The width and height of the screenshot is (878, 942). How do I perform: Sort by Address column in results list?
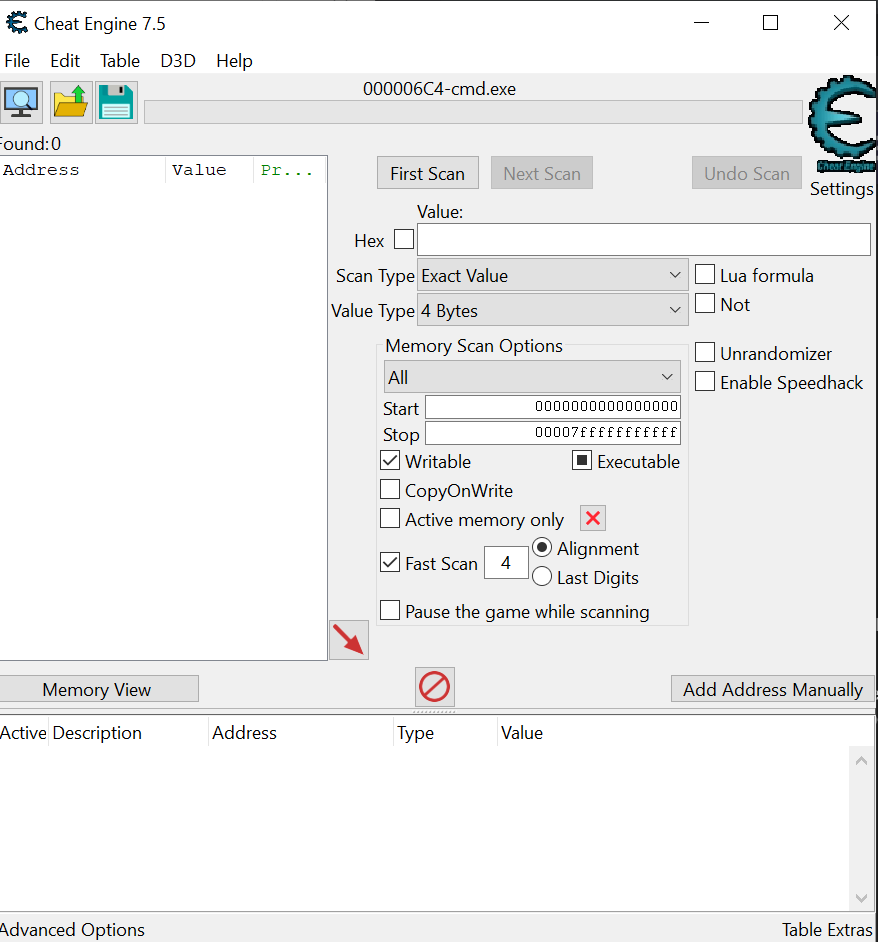tap(82, 170)
